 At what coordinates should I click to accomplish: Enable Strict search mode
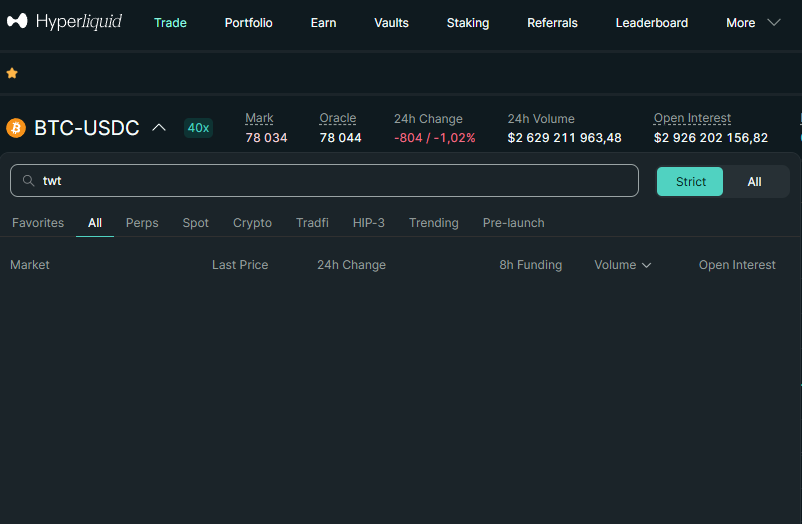click(690, 182)
